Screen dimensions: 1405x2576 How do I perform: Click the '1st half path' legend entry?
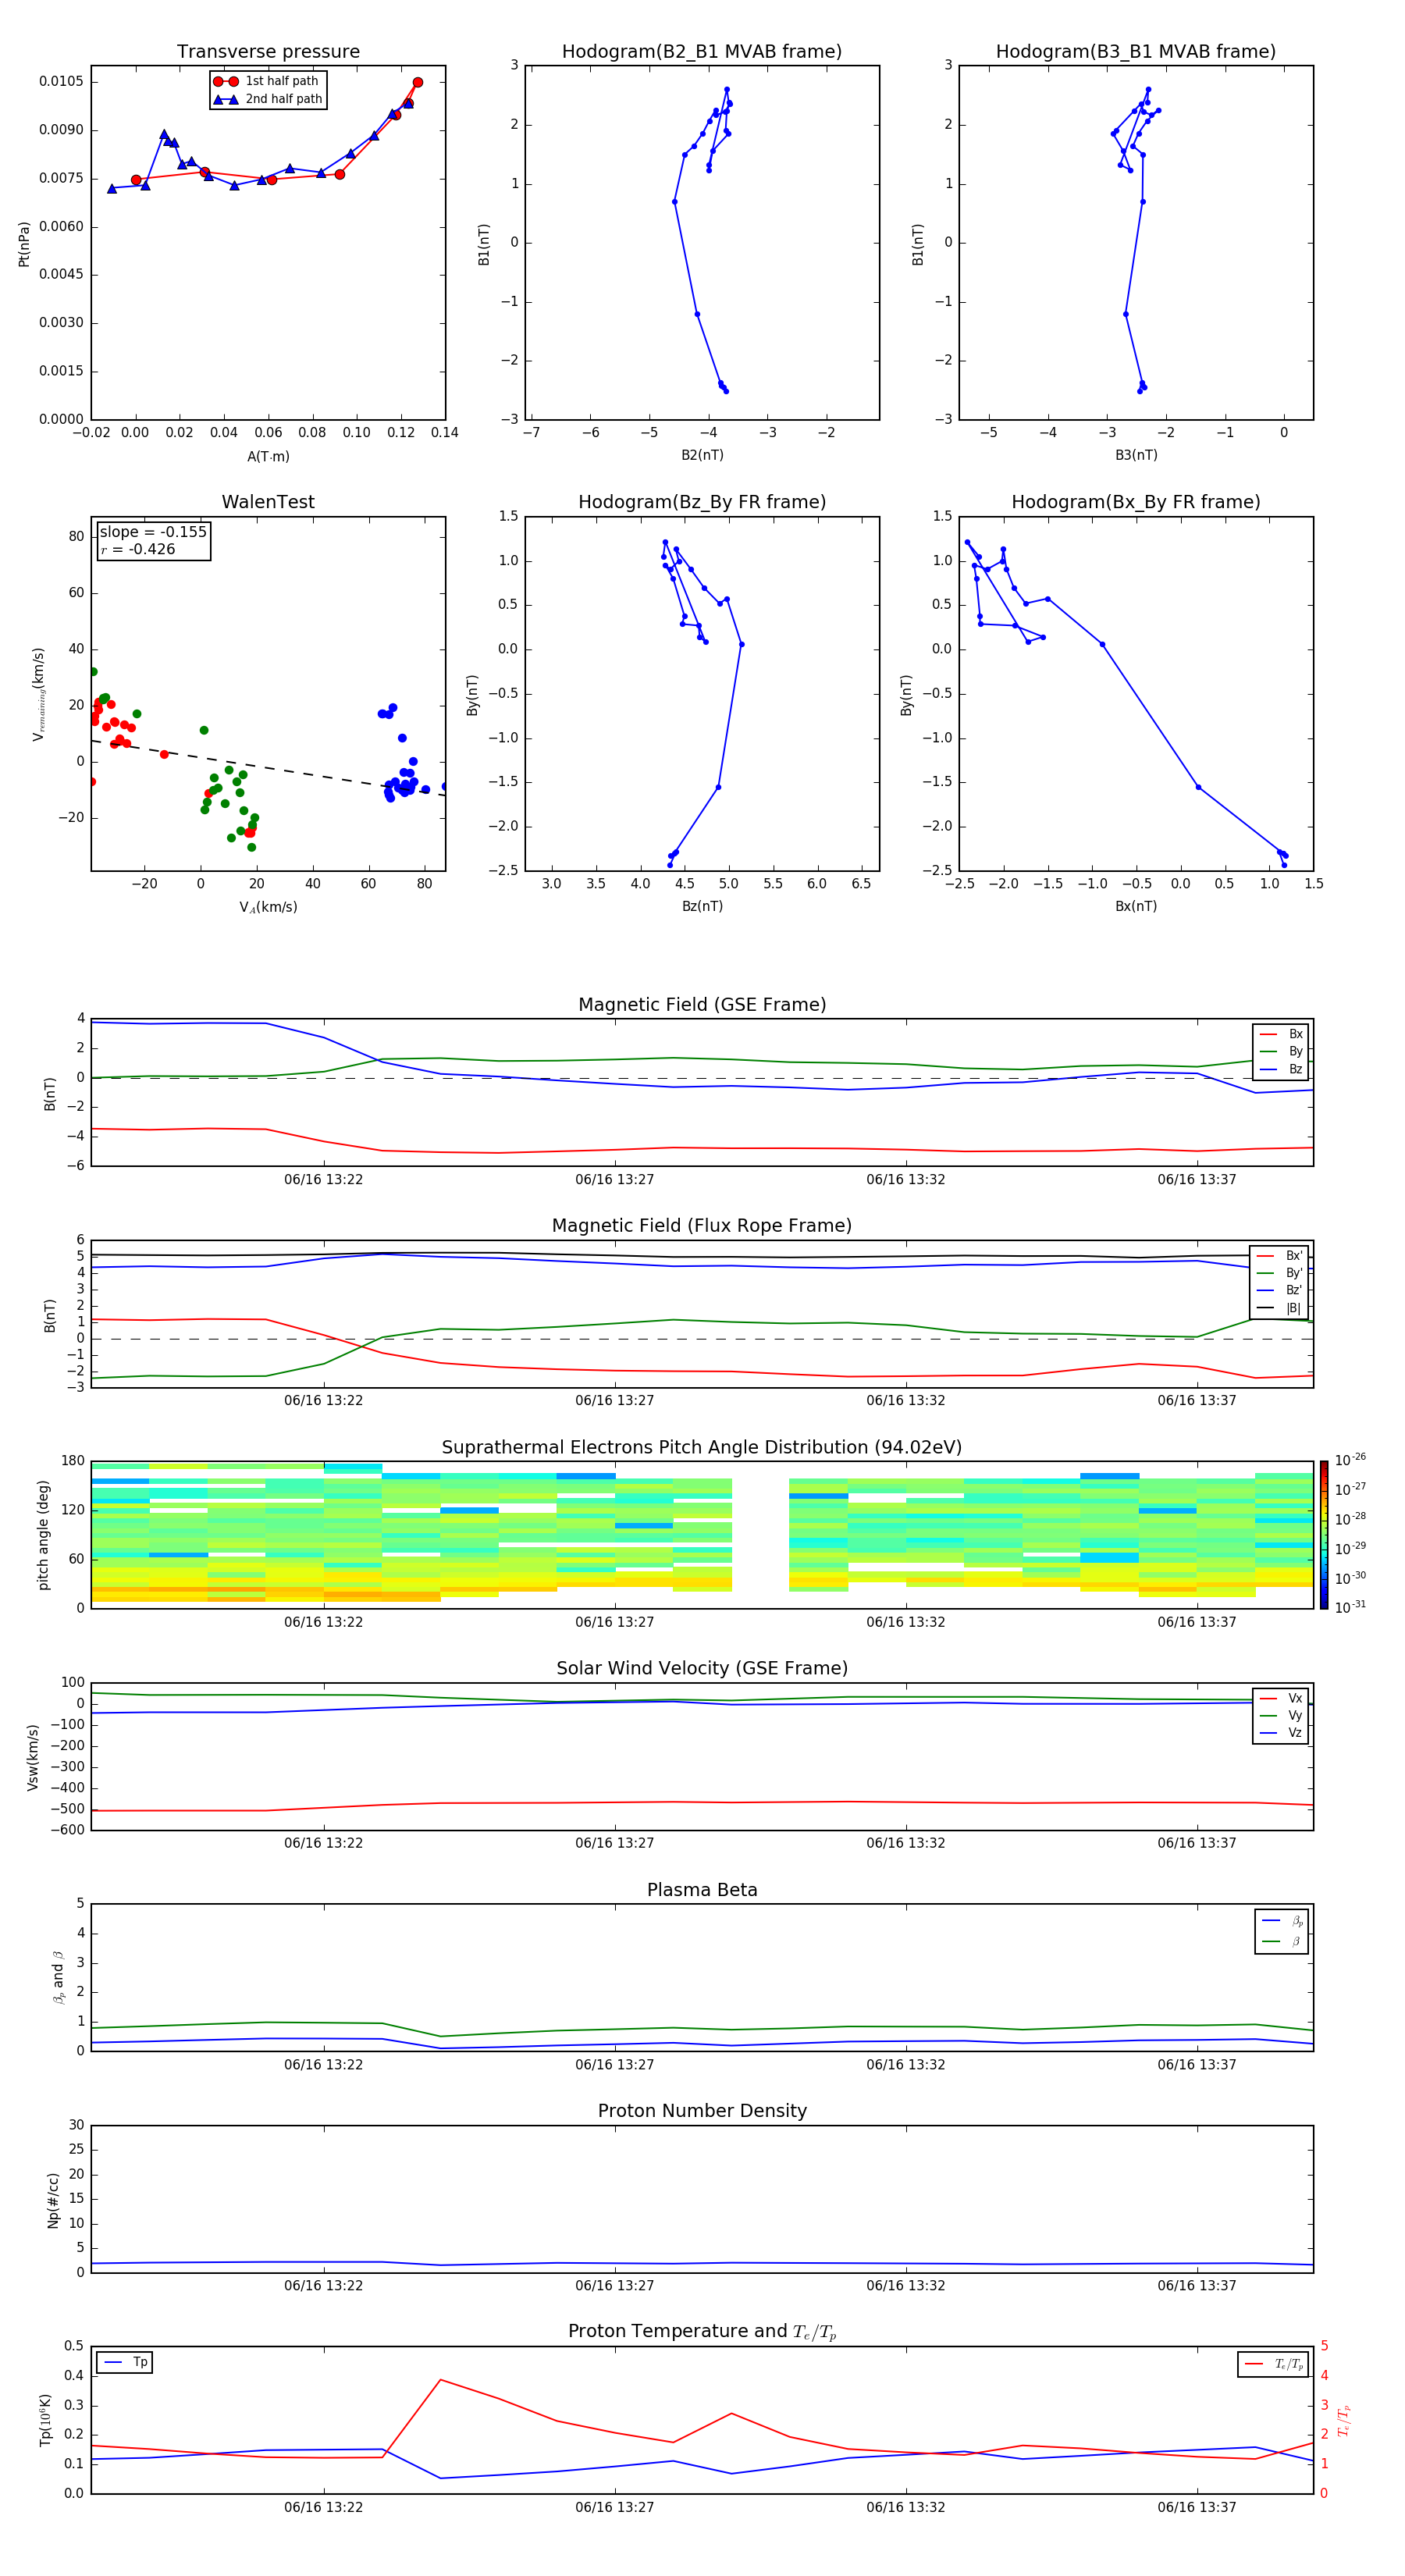click(x=268, y=81)
